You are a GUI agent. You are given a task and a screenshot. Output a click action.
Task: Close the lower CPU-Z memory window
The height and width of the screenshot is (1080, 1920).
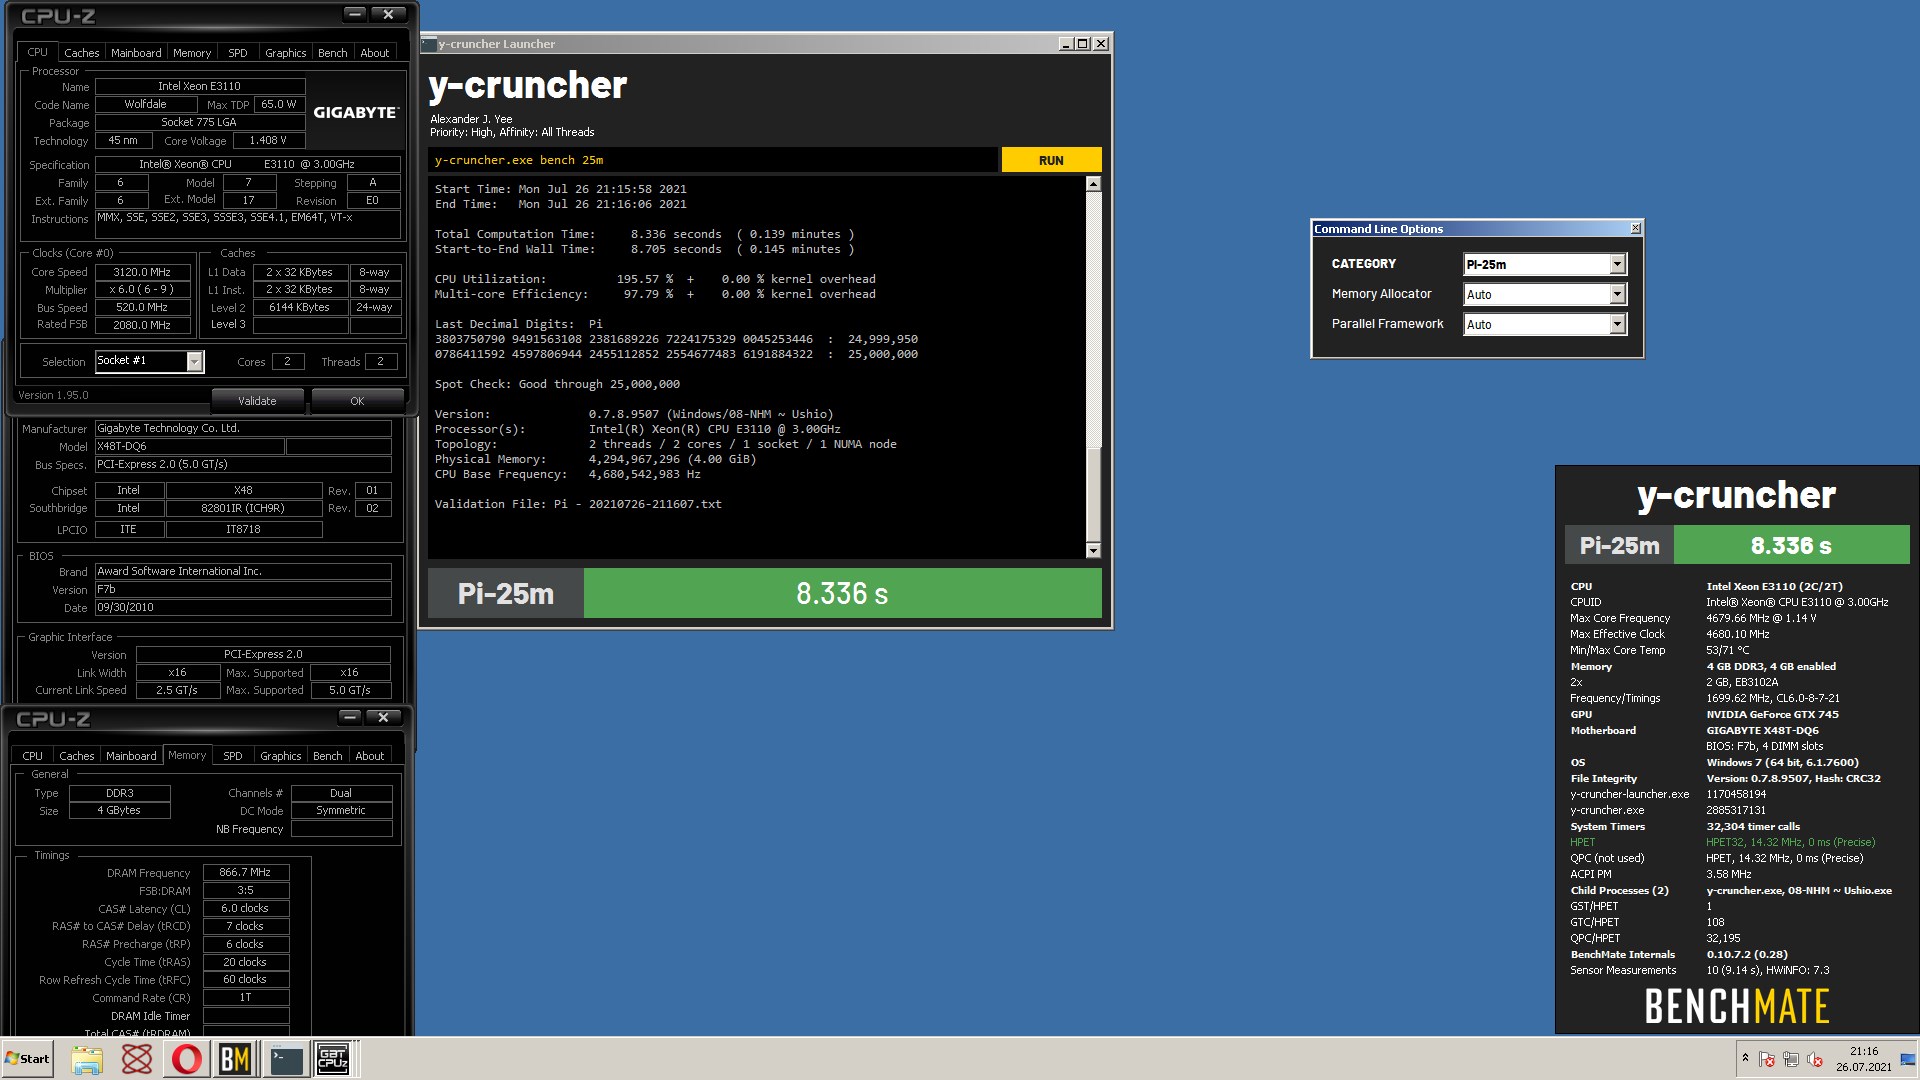(x=383, y=717)
